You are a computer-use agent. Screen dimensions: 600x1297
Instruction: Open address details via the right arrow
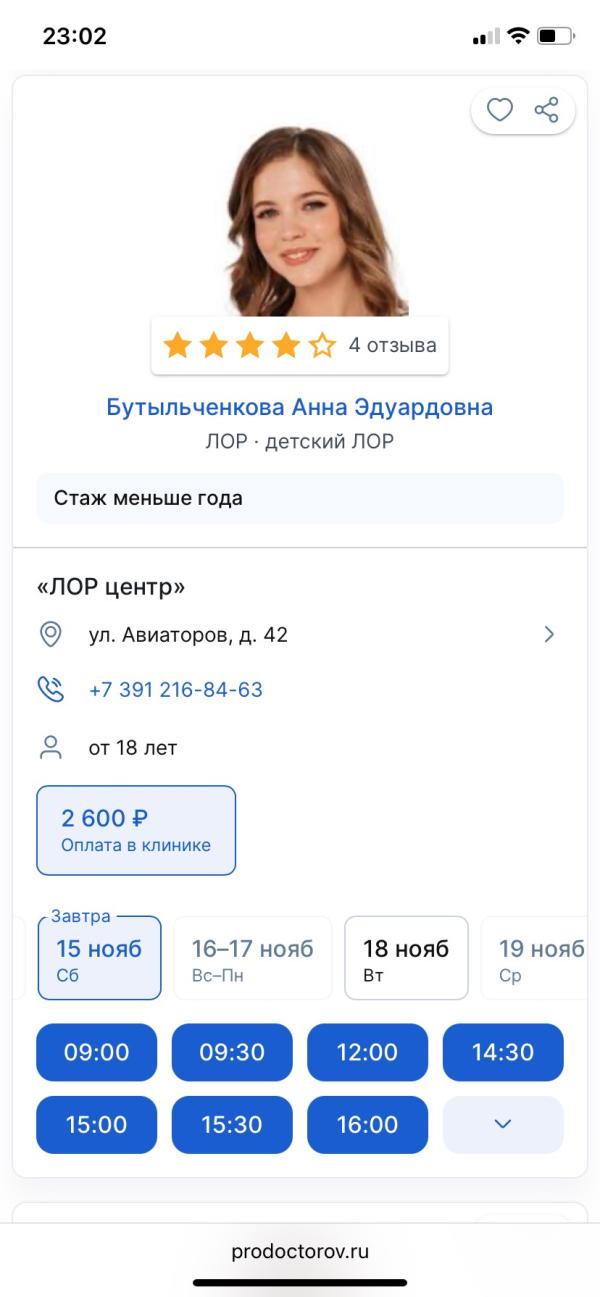pos(548,634)
